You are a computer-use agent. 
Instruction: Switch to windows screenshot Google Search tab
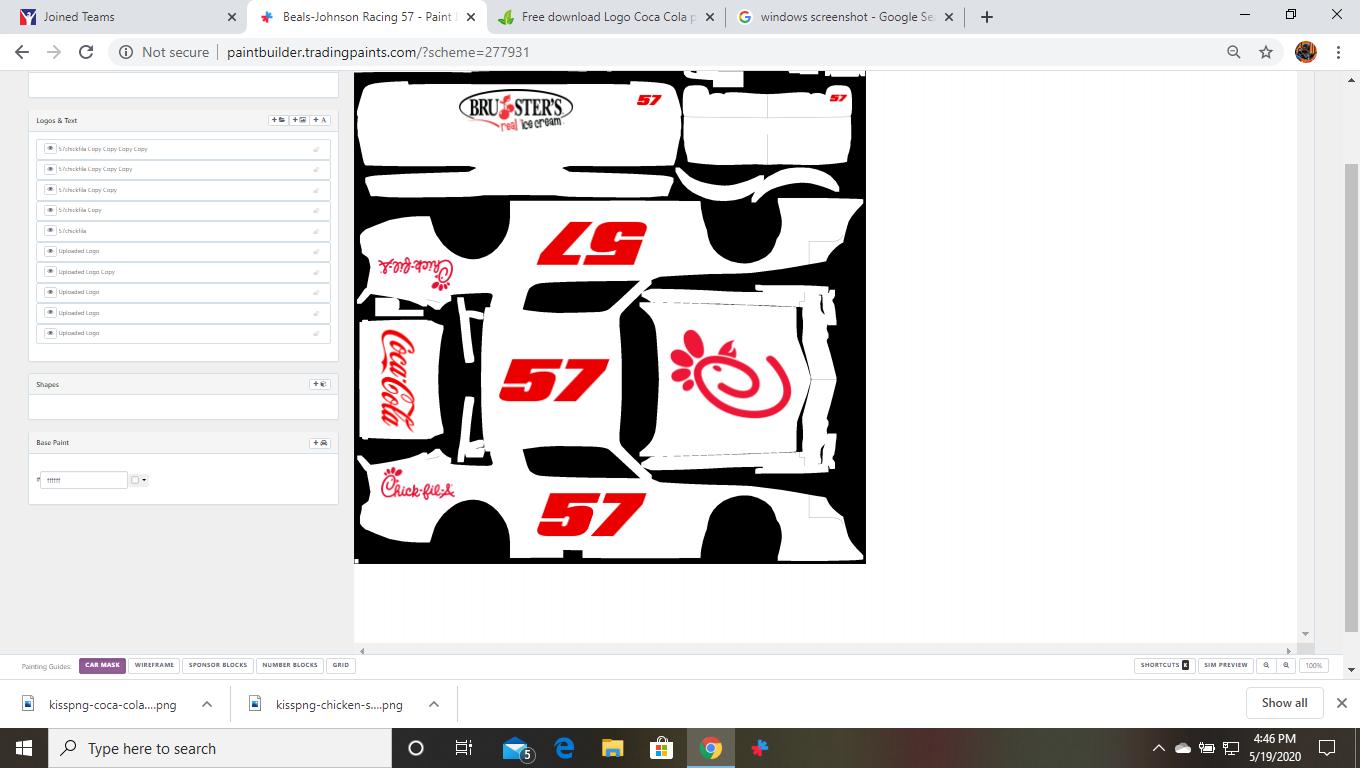(x=845, y=17)
